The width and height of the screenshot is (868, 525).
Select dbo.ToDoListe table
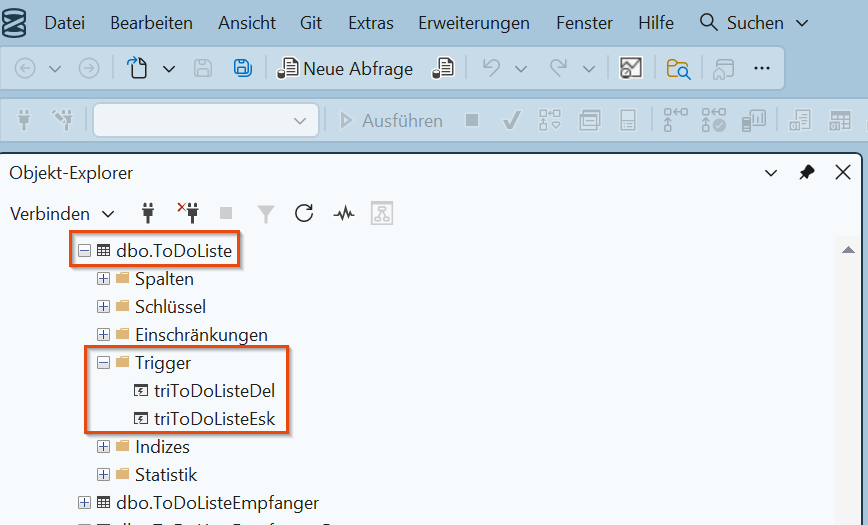click(174, 251)
